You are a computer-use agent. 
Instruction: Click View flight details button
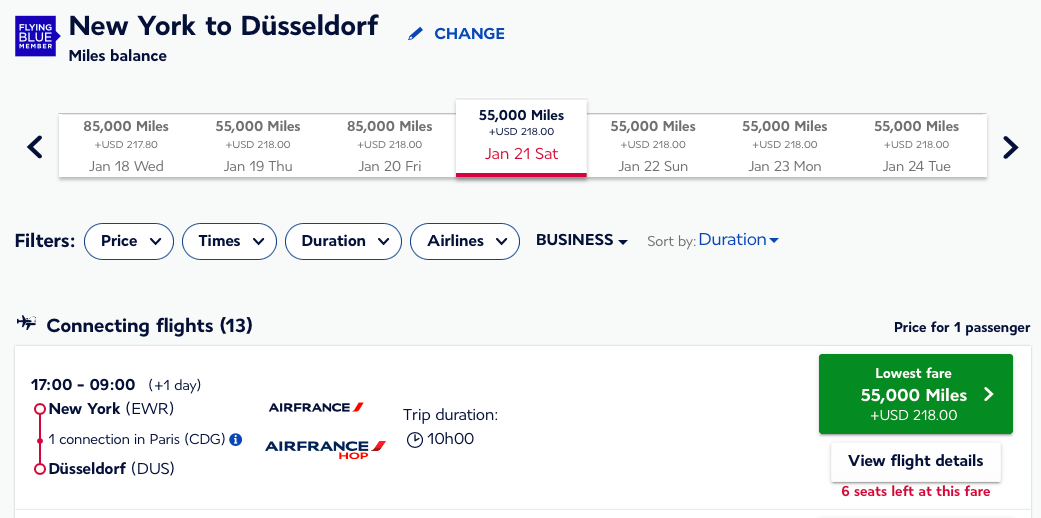(916, 461)
